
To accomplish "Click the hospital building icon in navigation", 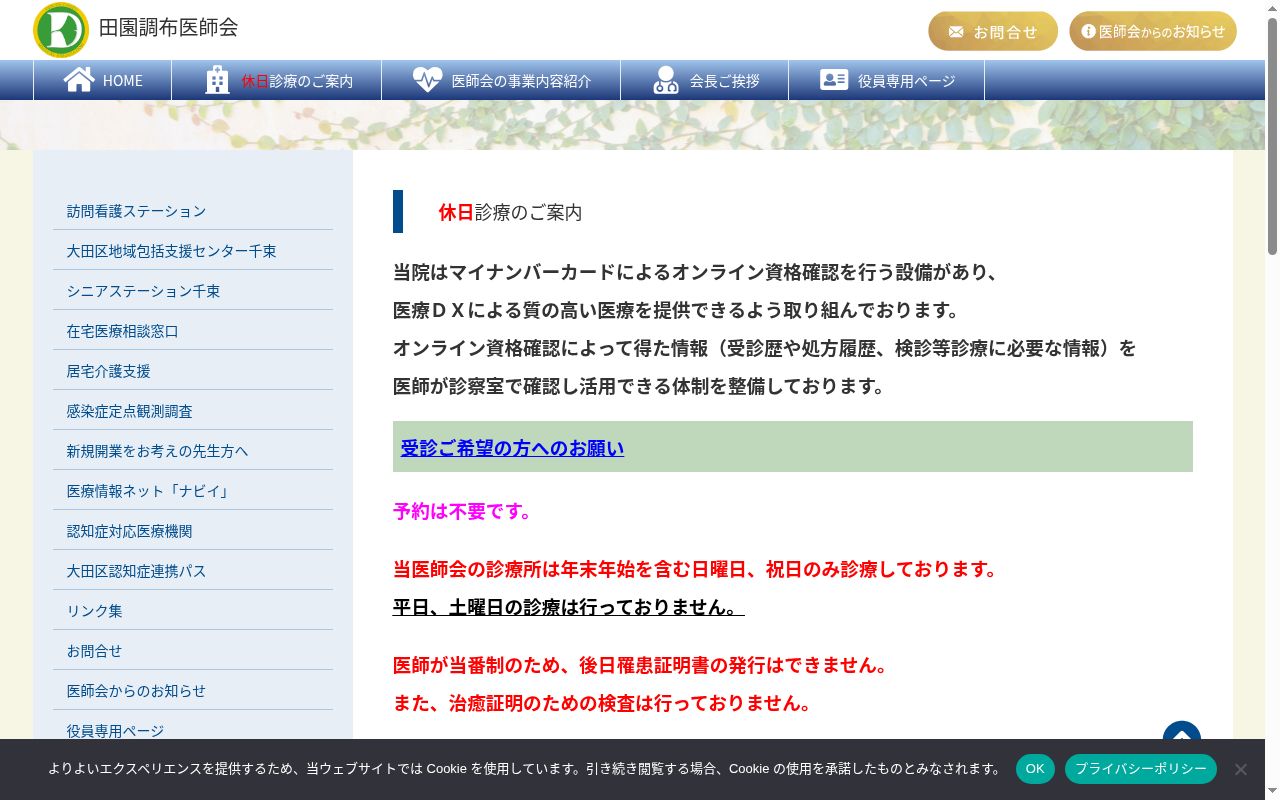I will click(217, 80).
